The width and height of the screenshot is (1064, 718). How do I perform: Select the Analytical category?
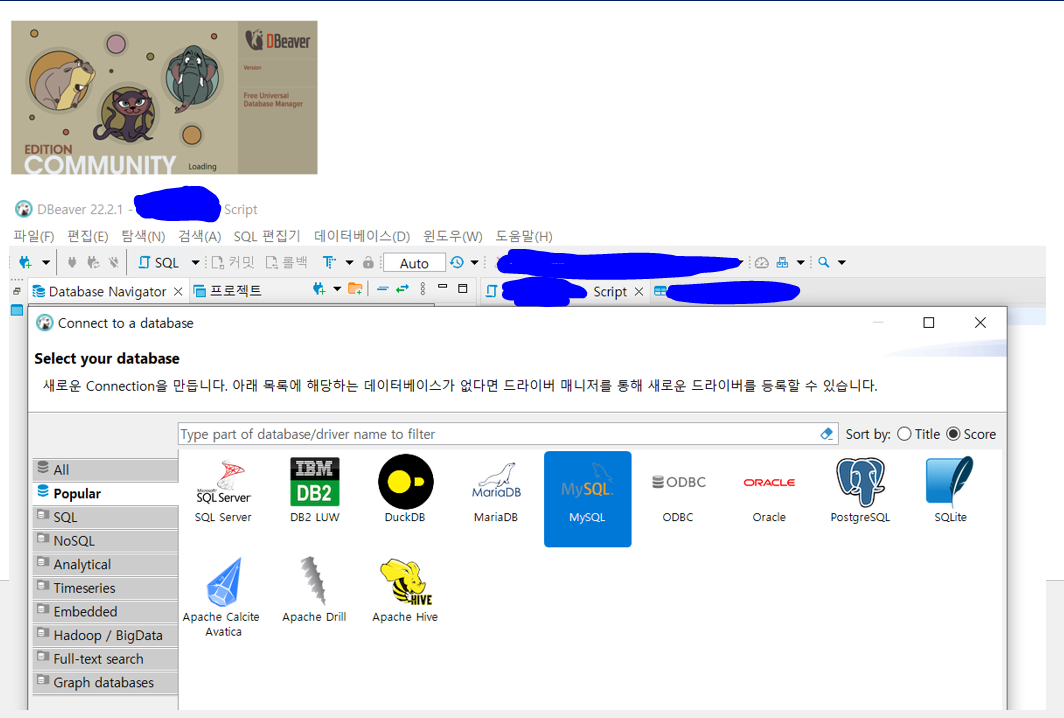tap(105, 565)
